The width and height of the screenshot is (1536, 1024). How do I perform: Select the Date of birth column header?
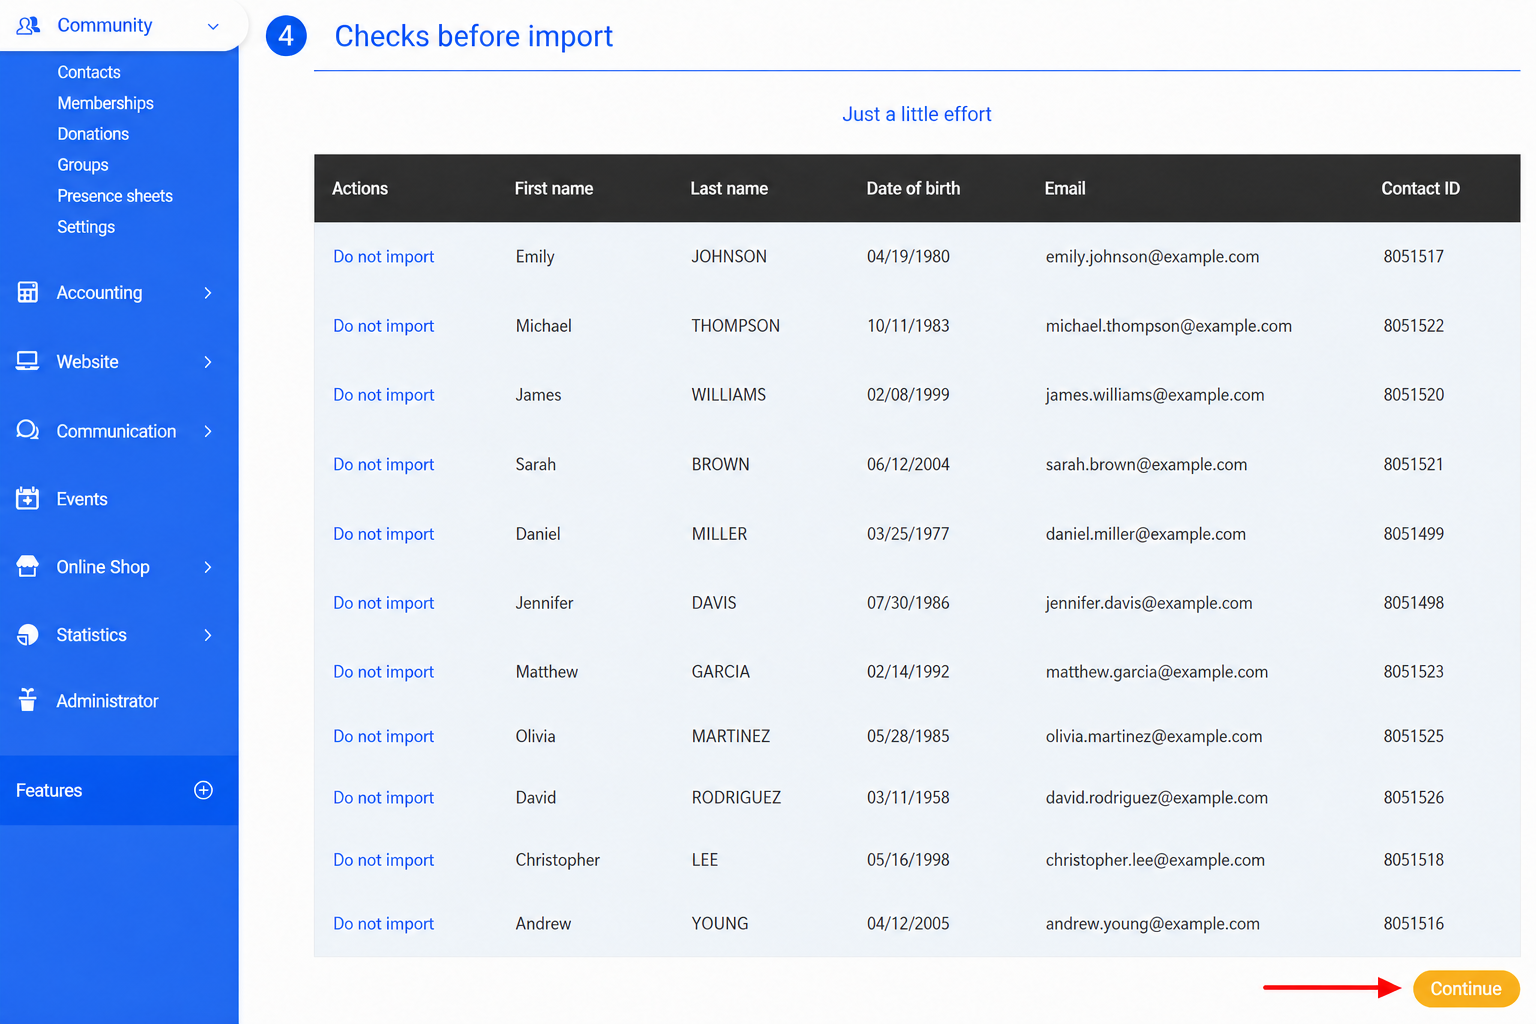click(913, 188)
